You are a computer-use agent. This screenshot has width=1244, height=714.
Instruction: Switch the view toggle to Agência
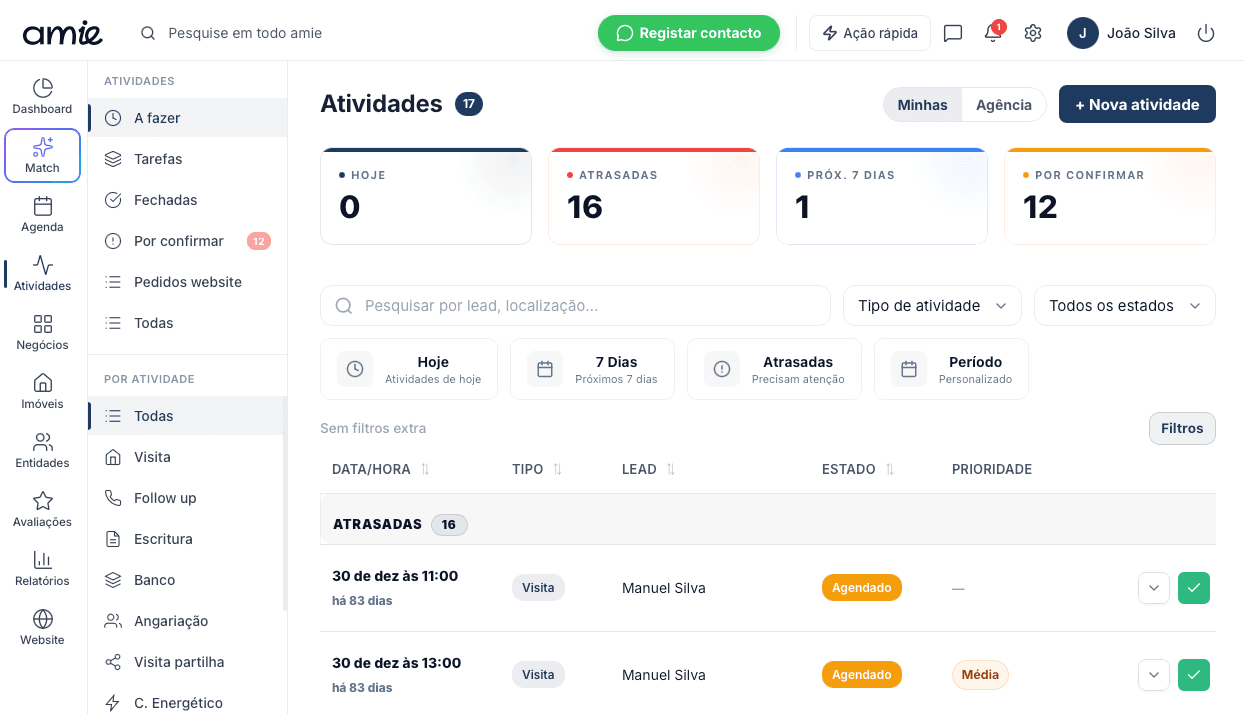point(1003,105)
